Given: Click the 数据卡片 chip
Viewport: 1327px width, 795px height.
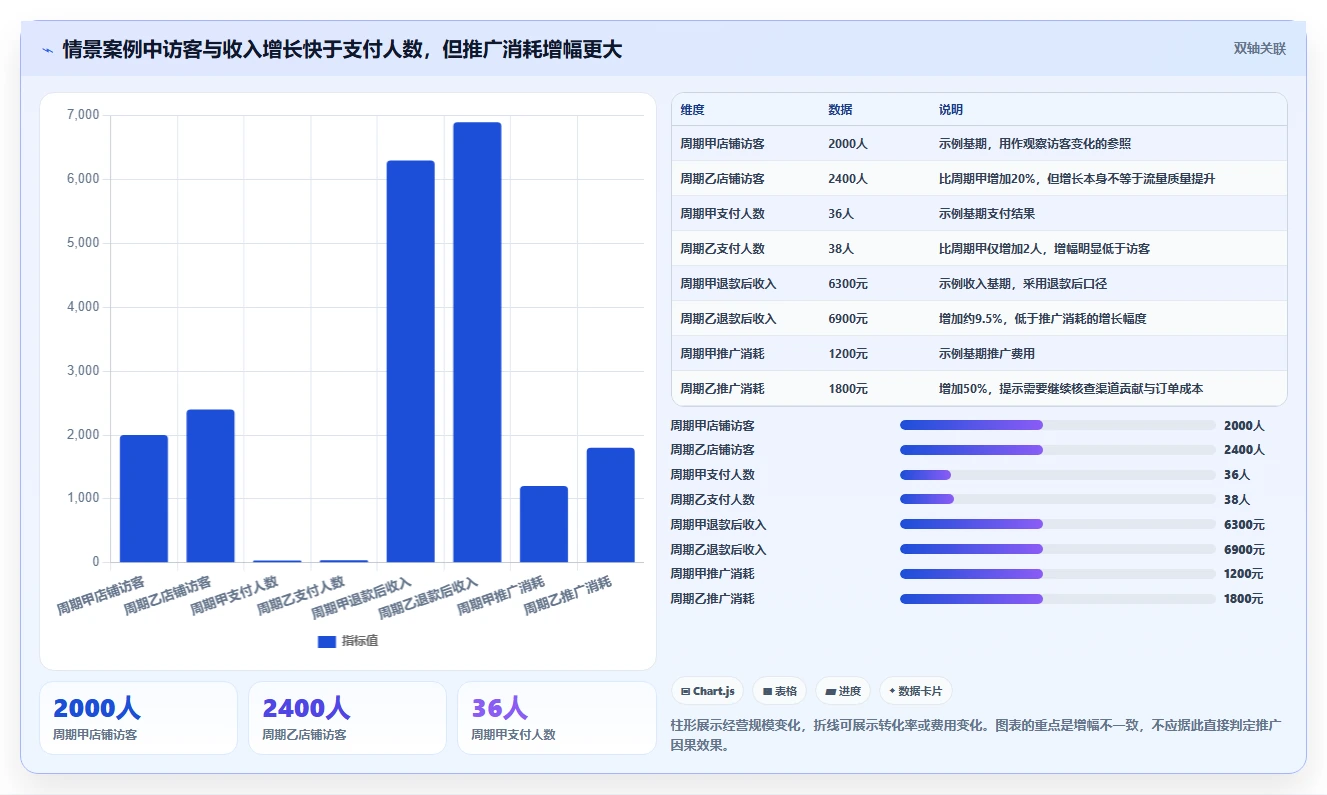Looking at the screenshot, I should [x=916, y=691].
